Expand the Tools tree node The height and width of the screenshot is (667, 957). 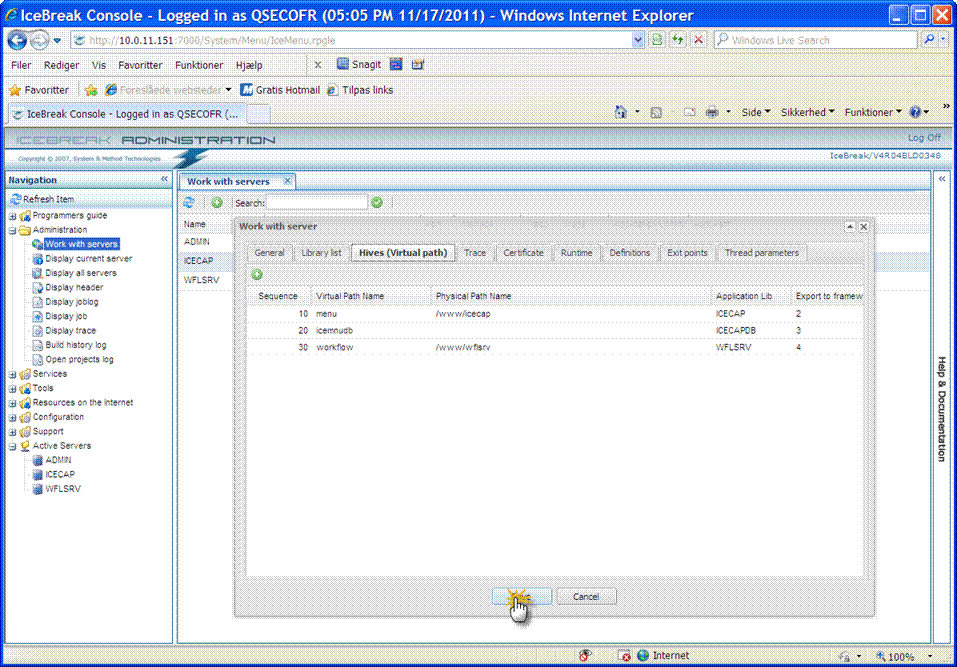[12, 389]
